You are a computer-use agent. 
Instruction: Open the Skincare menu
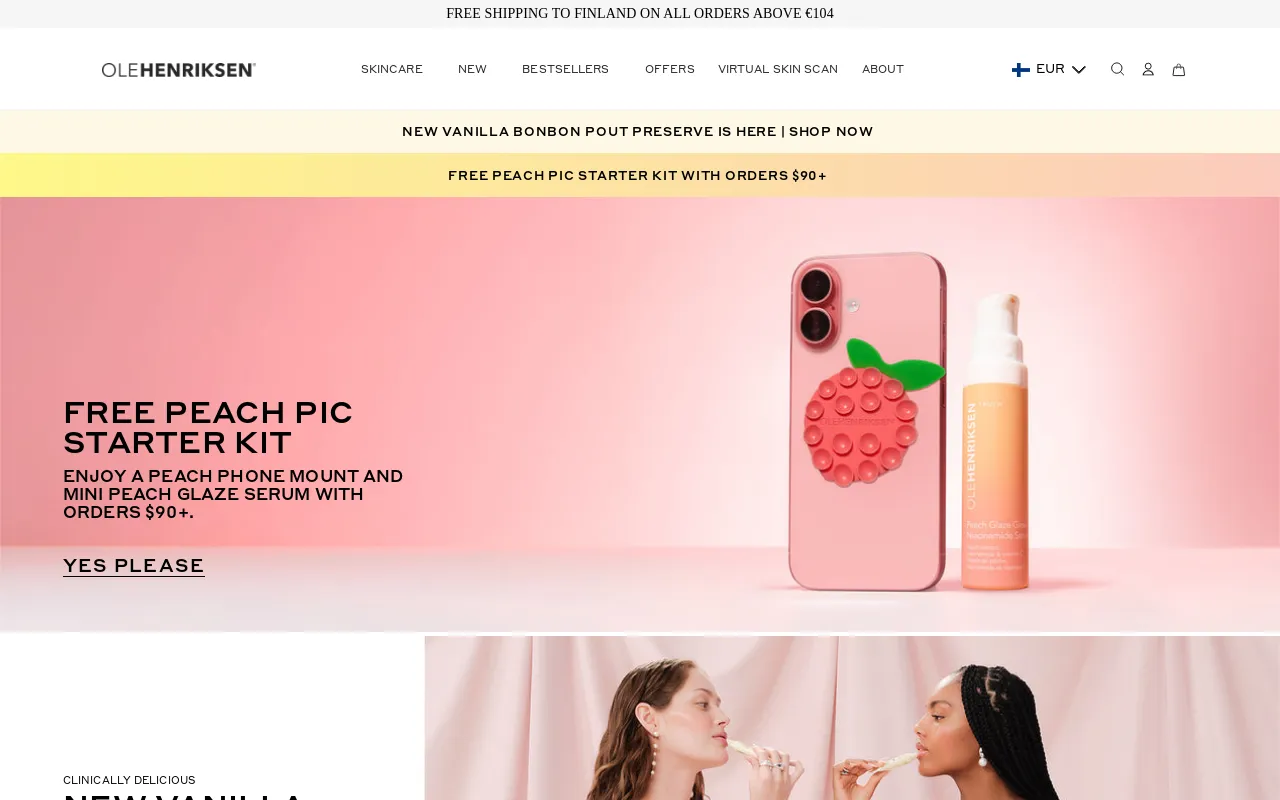point(392,69)
